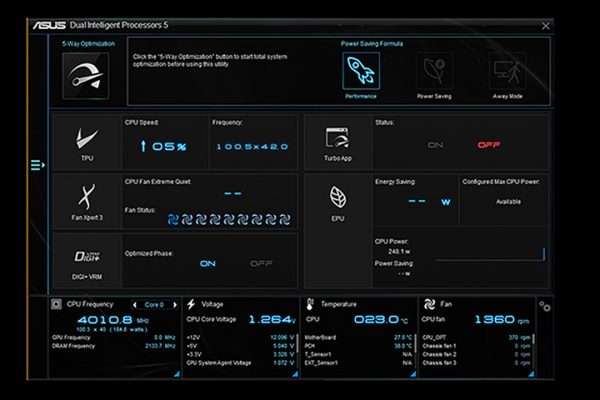The height and width of the screenshot is (400, 600).
Task: Click the first fan status icon
Action: coord(173,219)
